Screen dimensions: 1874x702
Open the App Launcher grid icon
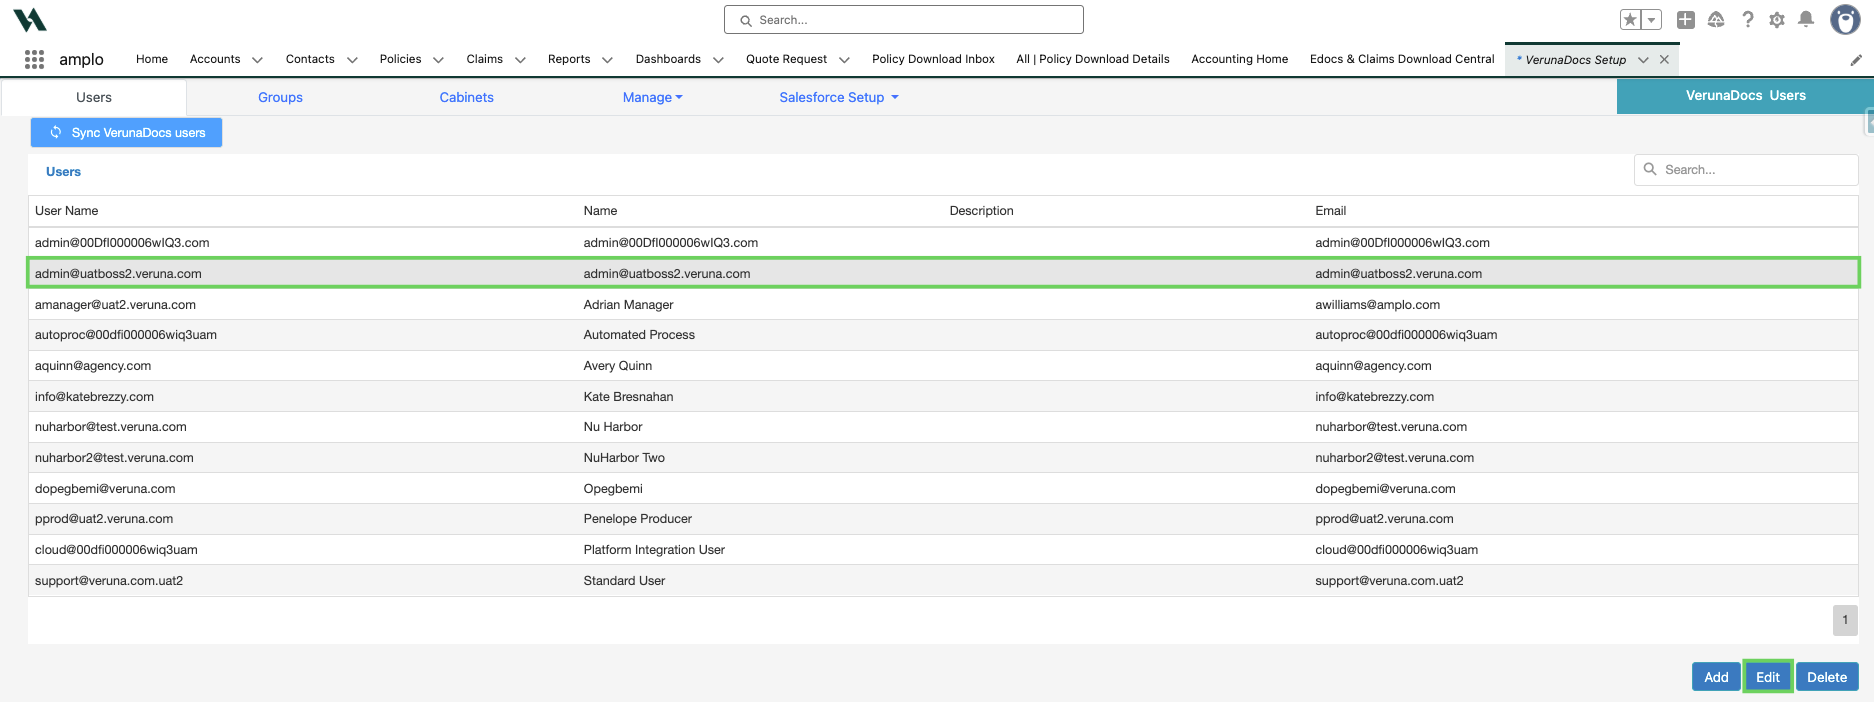tap(34, 59)
